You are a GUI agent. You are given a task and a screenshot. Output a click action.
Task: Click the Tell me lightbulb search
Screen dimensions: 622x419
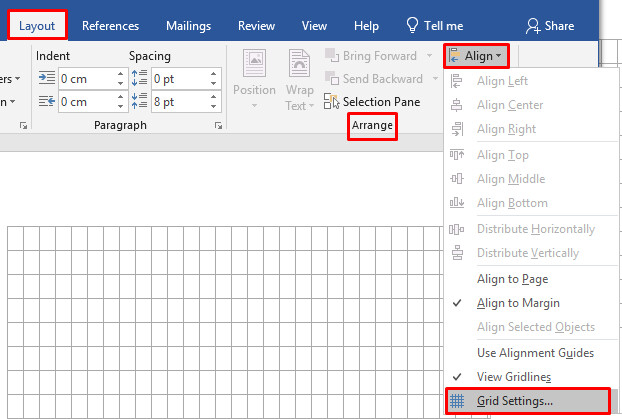point(435,26)
